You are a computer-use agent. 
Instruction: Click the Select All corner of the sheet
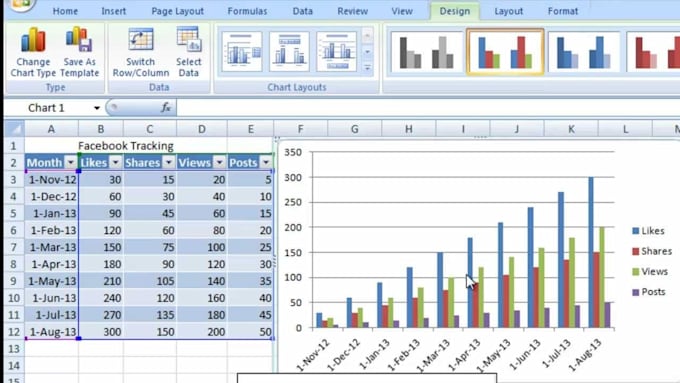coord(14,129)
